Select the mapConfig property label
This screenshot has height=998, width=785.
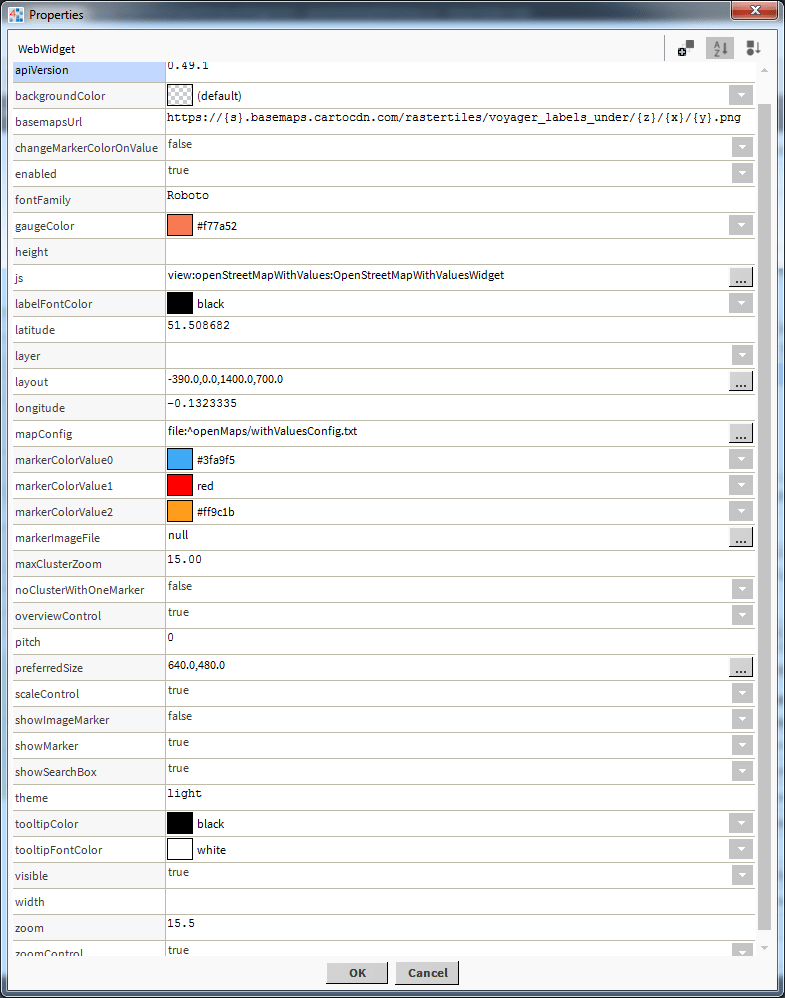43,434
